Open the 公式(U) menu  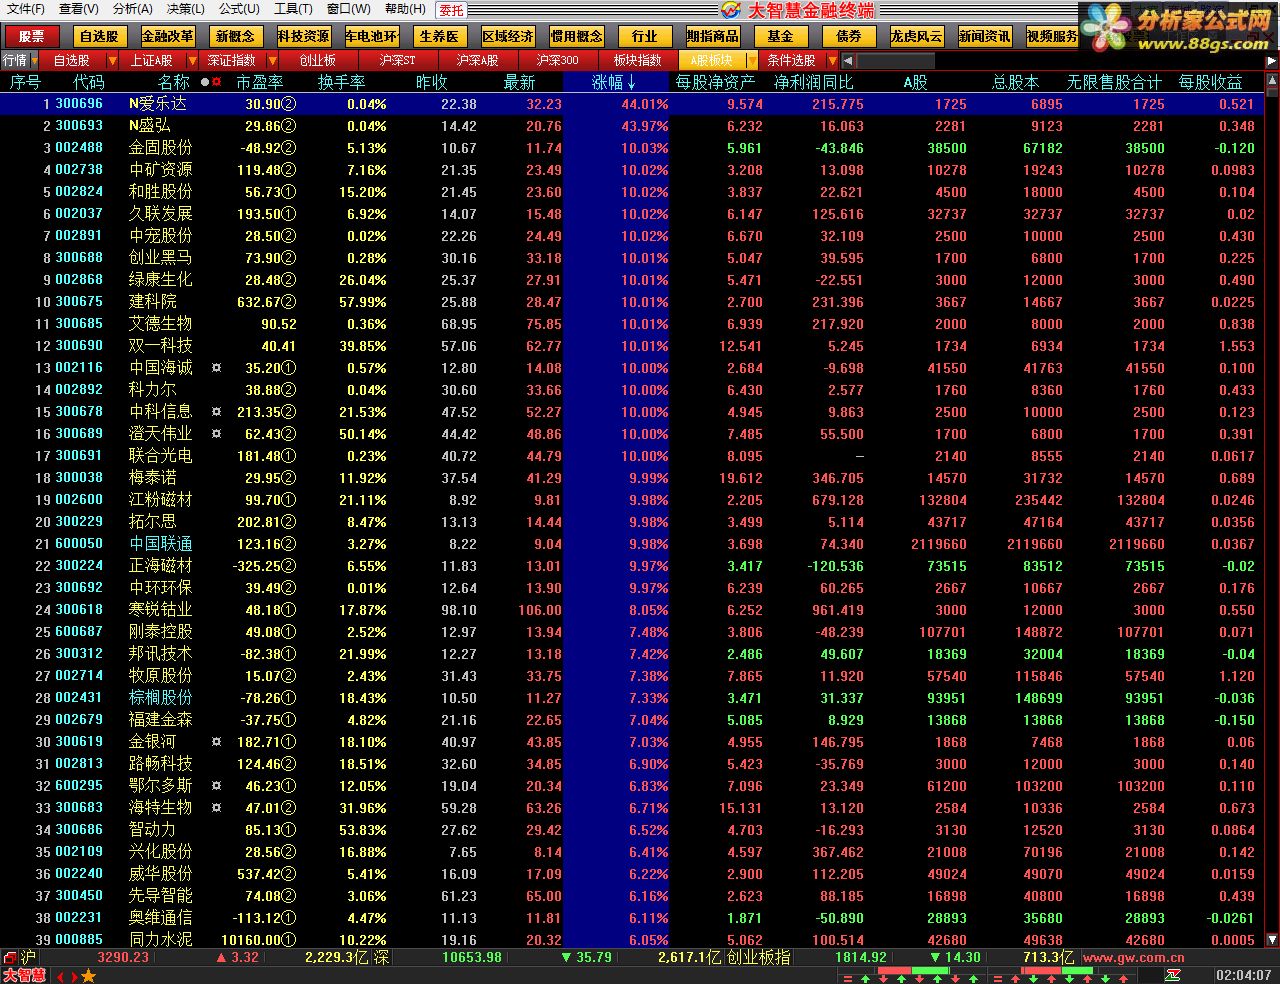pyautogui.click(x=239, y=9)
